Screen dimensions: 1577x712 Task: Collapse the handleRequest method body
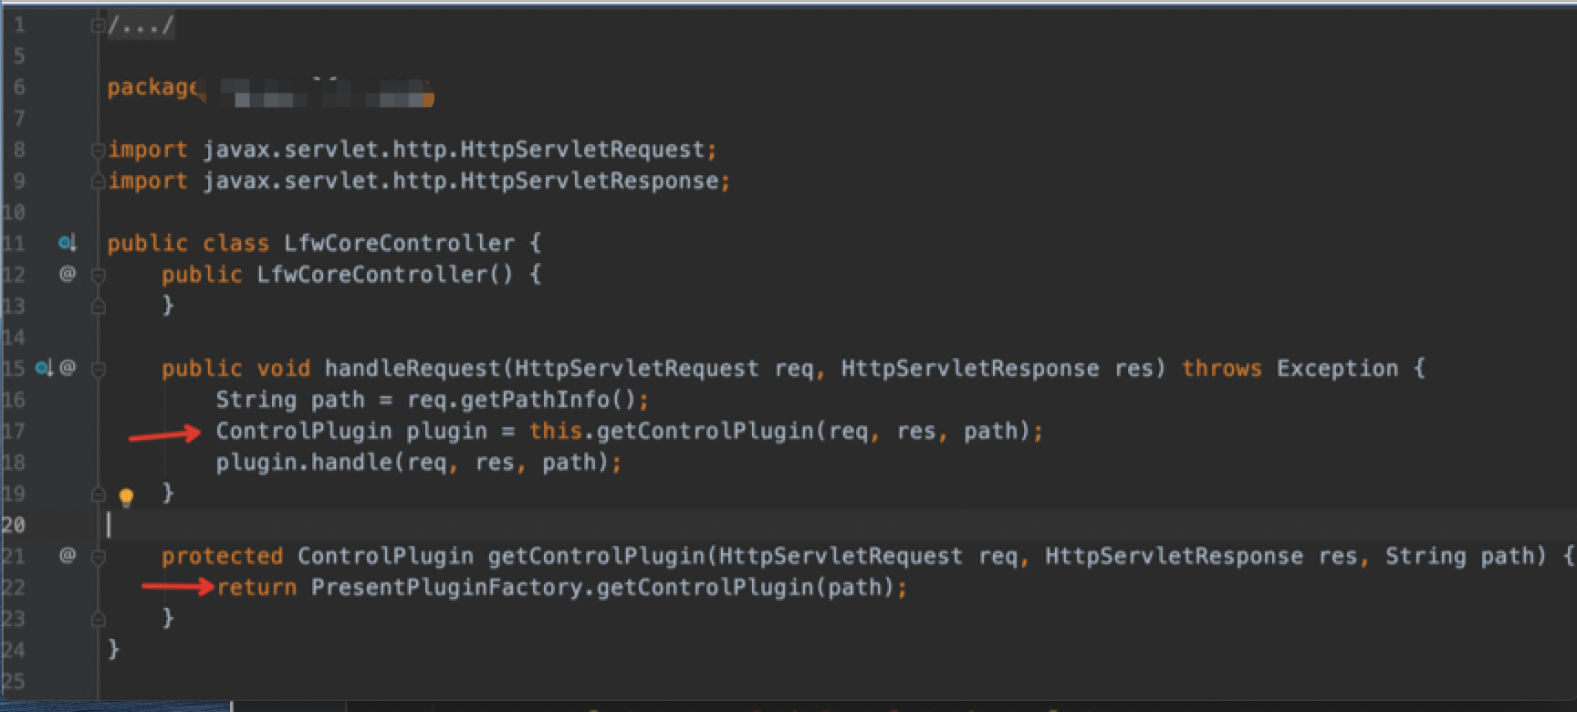[98, 369]
